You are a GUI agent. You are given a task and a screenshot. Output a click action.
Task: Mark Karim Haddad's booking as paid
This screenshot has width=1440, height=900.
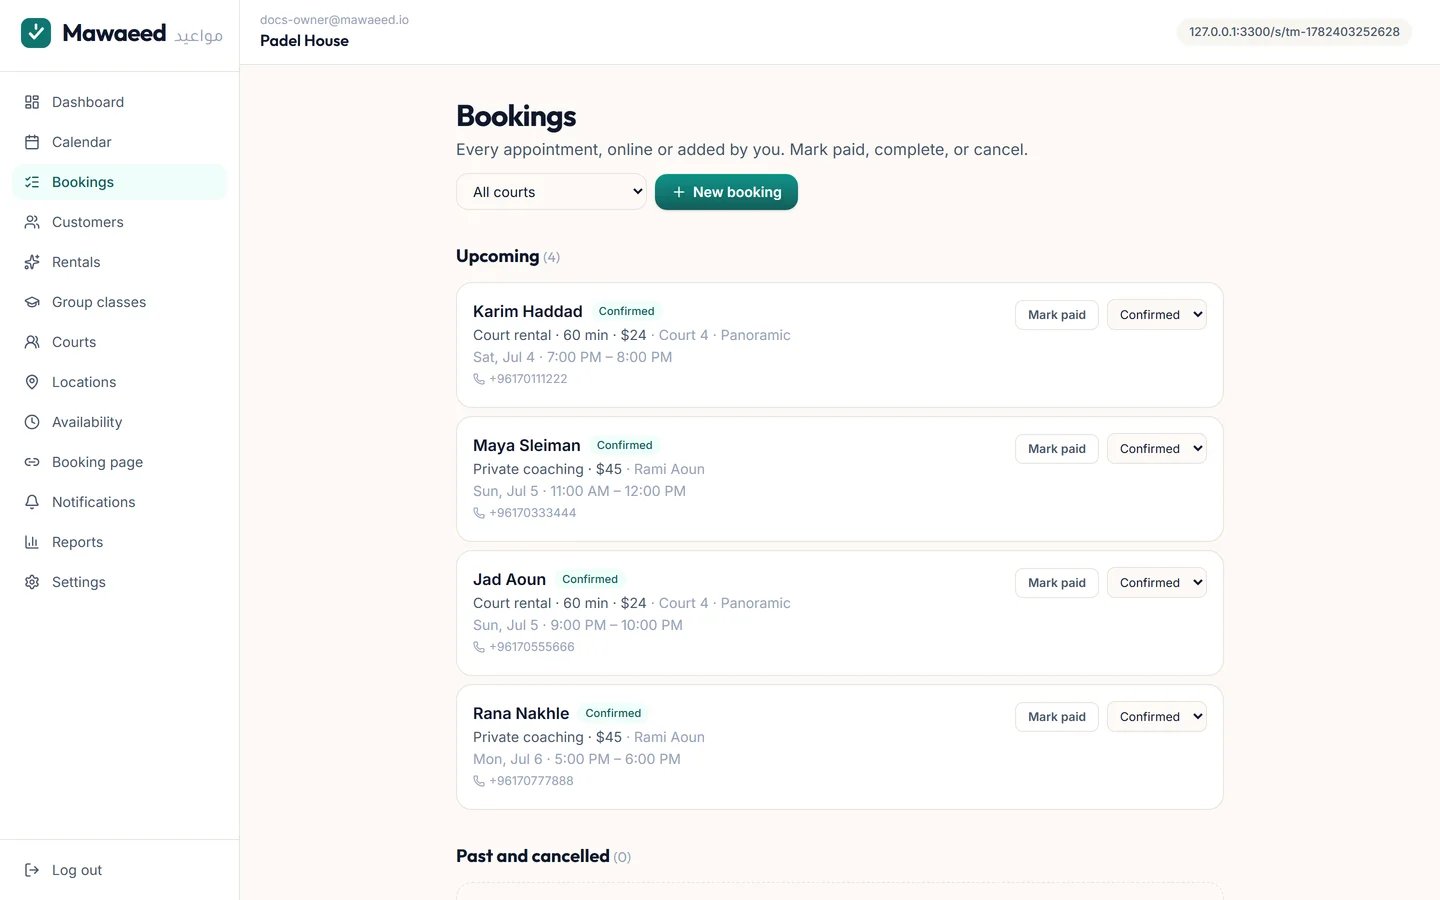[x=1057, y=315]
